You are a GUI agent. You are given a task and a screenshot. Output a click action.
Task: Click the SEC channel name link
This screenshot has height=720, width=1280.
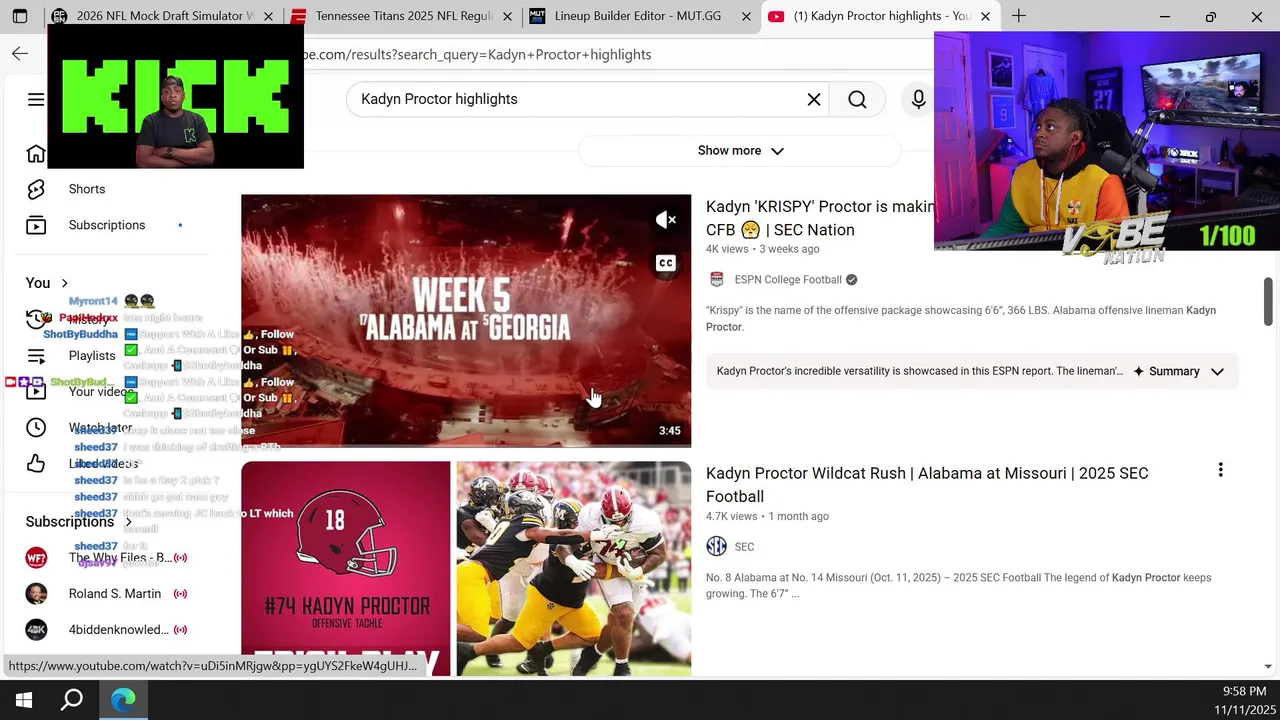[744, 547]
